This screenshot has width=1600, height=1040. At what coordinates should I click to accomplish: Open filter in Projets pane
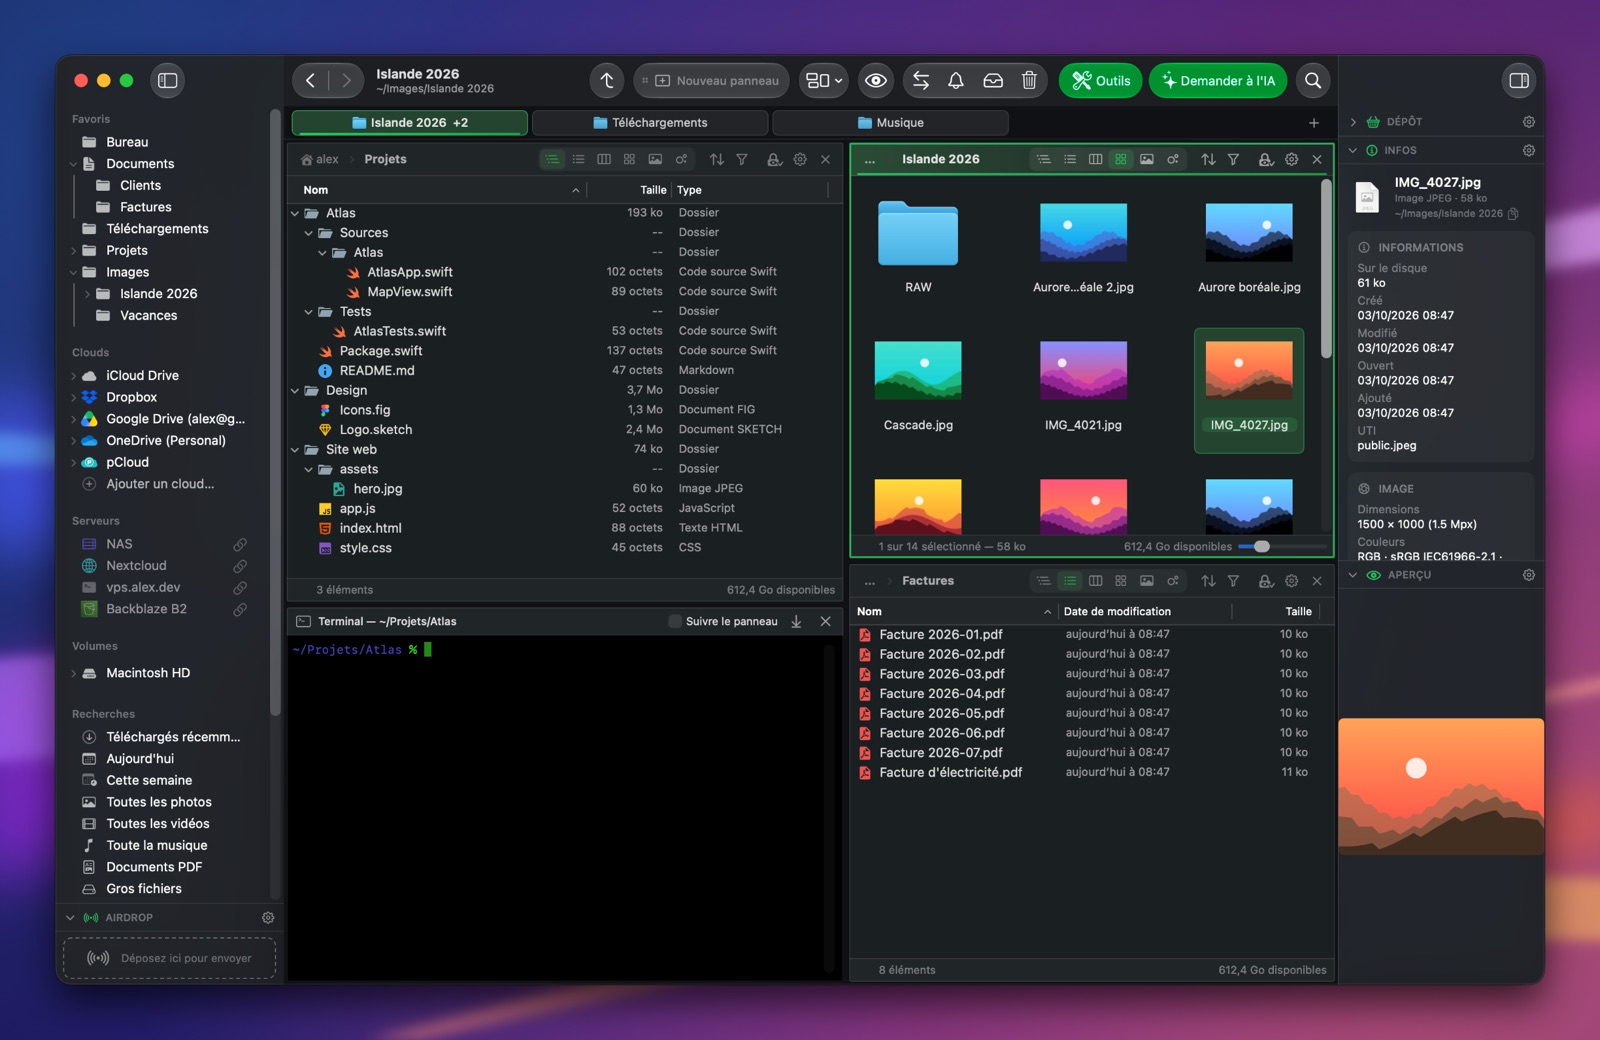coord(742,159)
